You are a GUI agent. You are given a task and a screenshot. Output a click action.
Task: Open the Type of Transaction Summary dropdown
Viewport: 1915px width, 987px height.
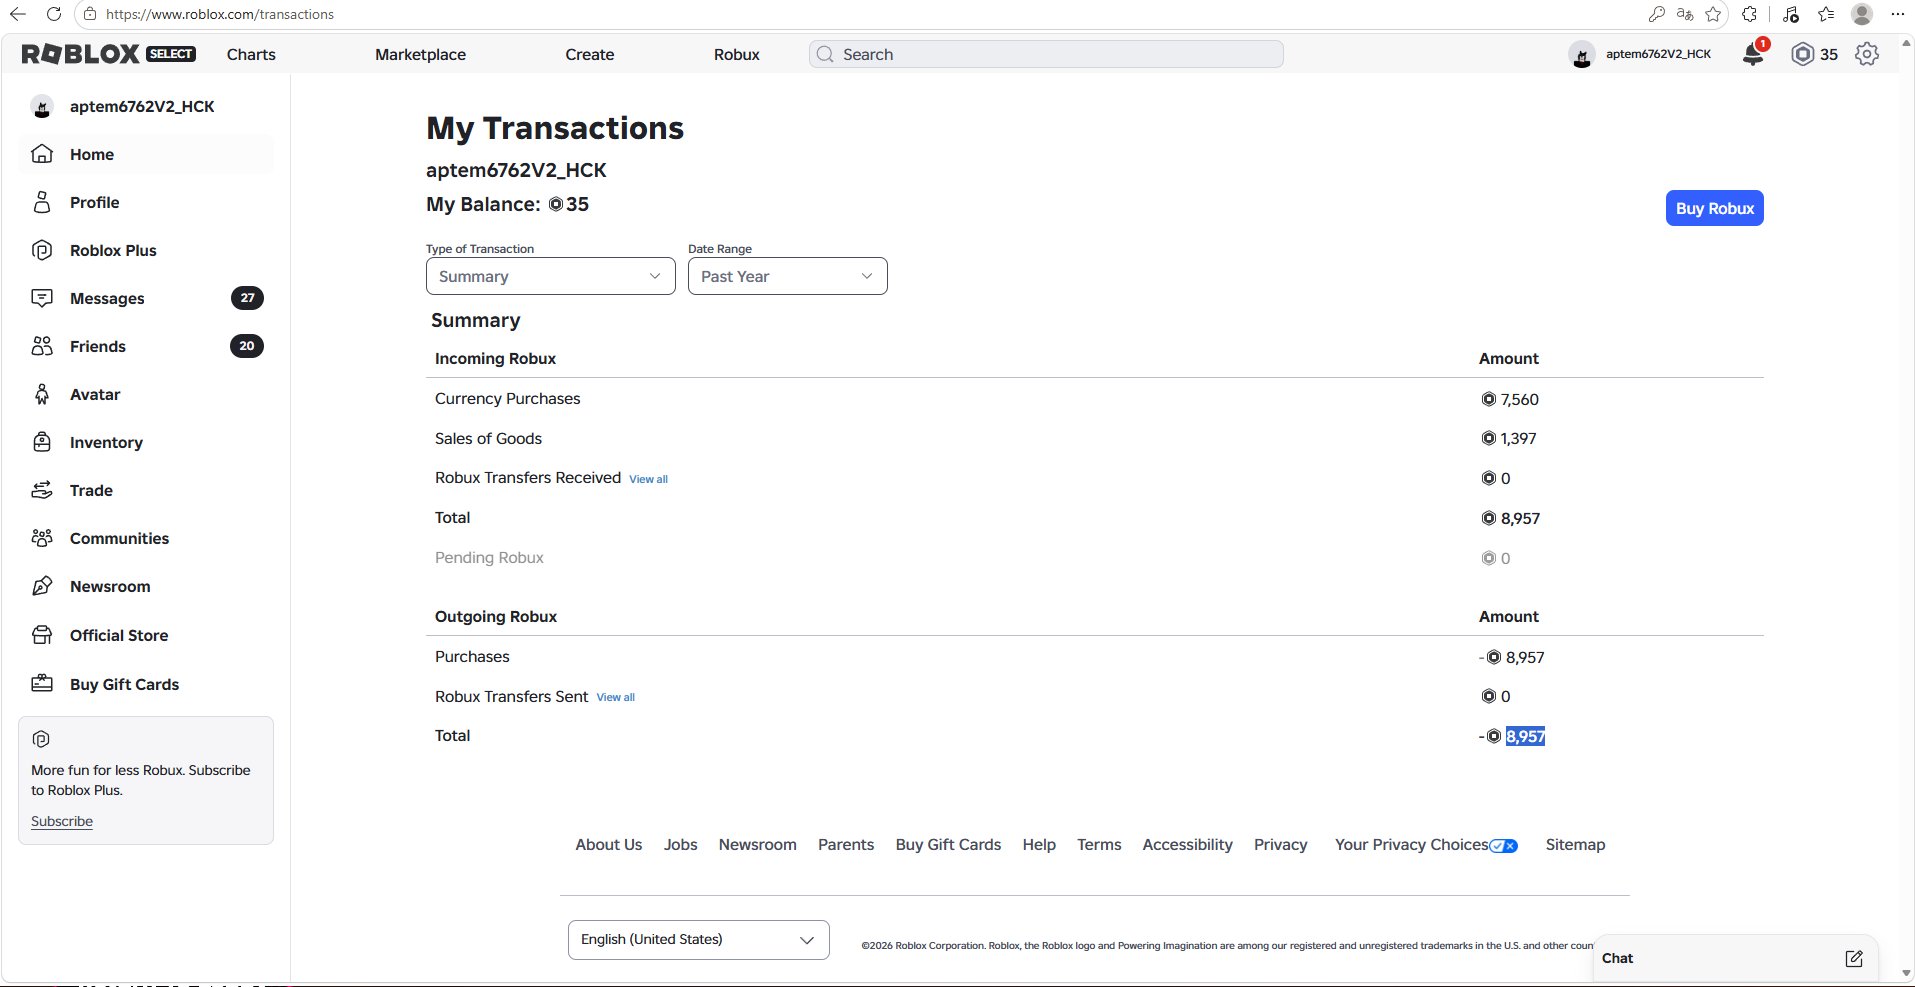(x=551, y=276)
